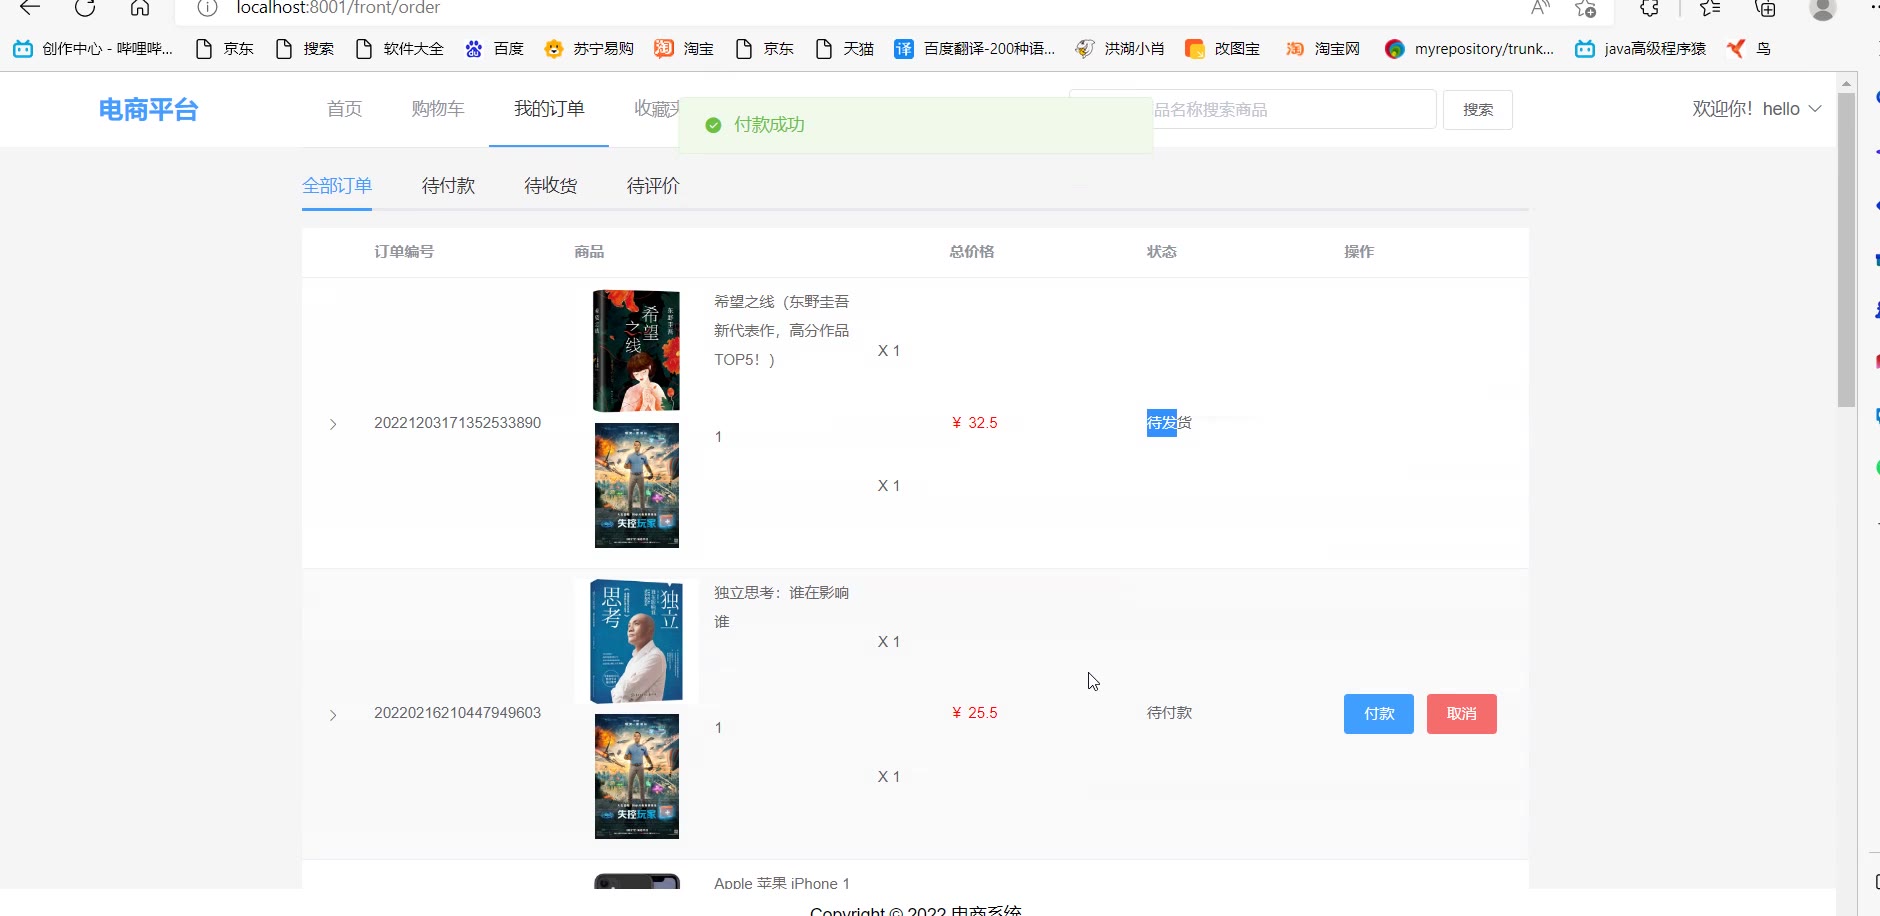Expand order 20220216210447949603 row
Viewport: 1880px width, 916px height.
click(333, 715)
